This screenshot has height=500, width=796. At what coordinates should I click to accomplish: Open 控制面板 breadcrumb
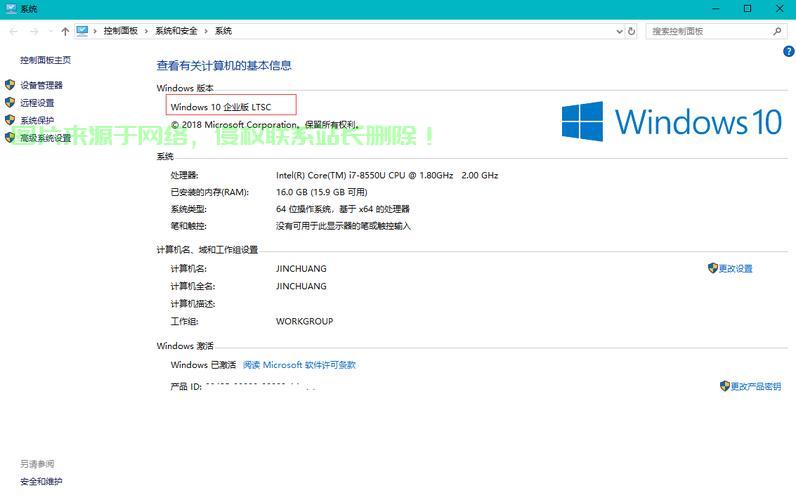(120, 31)
